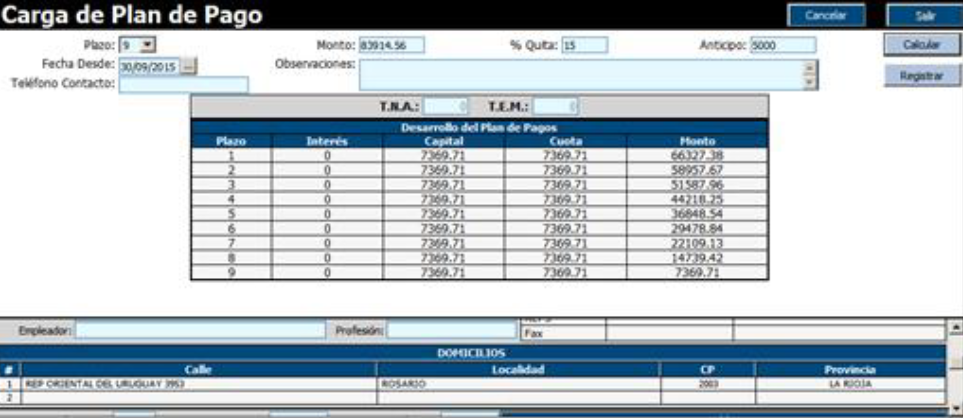This screenshot has width=963, height=418.
Task: Click the Salir button
Action: point(923,15)
